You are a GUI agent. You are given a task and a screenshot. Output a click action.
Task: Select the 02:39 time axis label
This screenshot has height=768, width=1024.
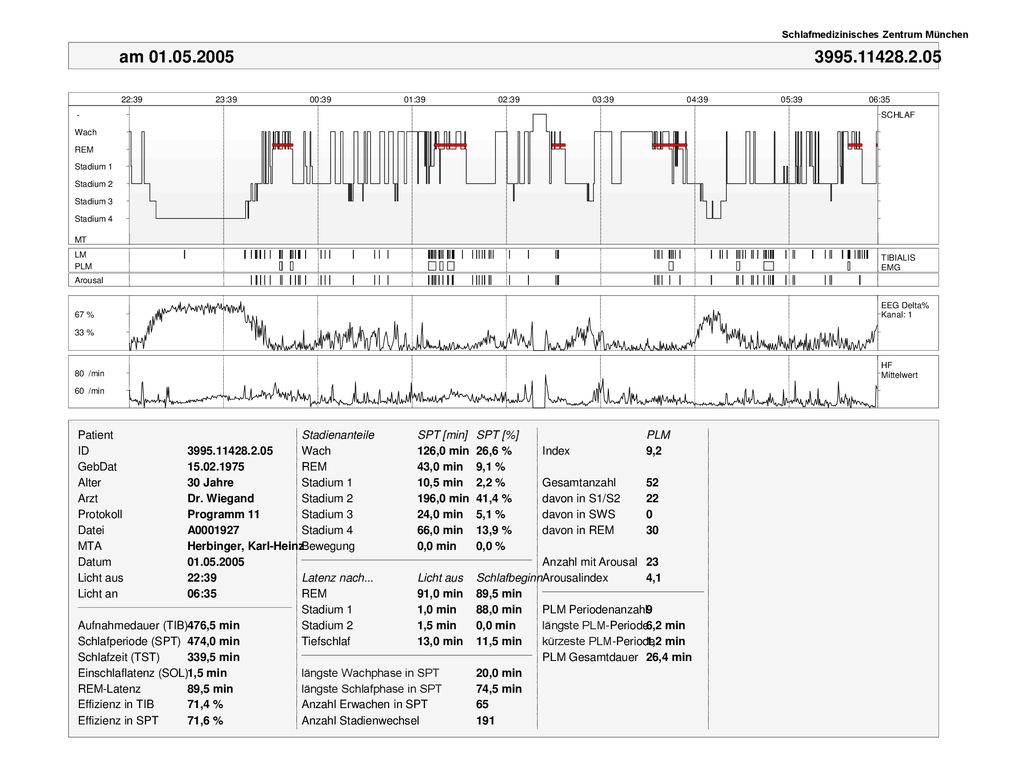coord(509,100)
